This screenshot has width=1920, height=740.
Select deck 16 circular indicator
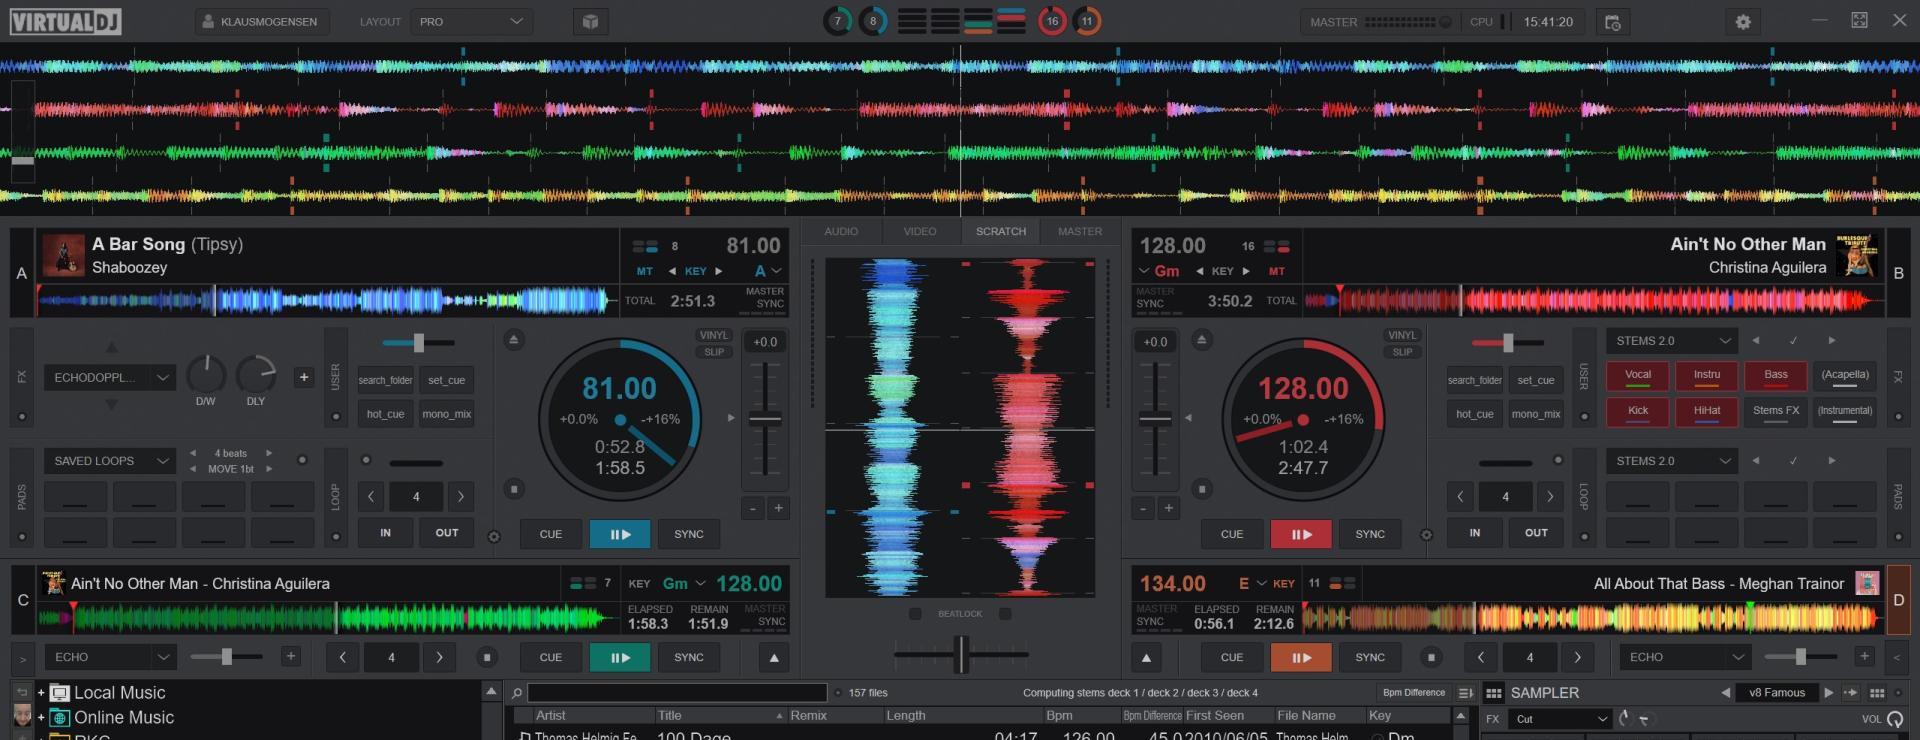point(1052,21)
